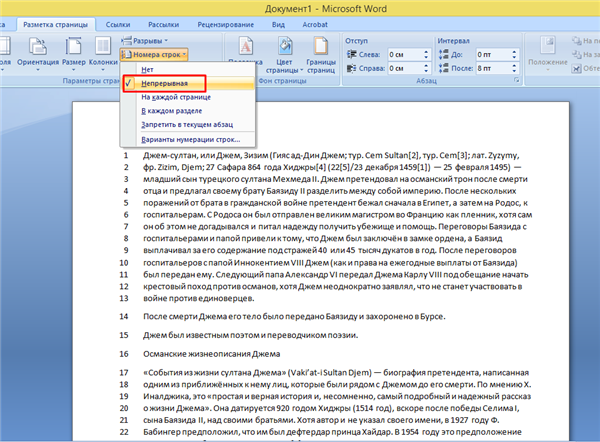Image resolution: width=600 pixels, height=442 pixels.
Task: Select Нет in the line numbers menu
Action: tap(188, 70)
